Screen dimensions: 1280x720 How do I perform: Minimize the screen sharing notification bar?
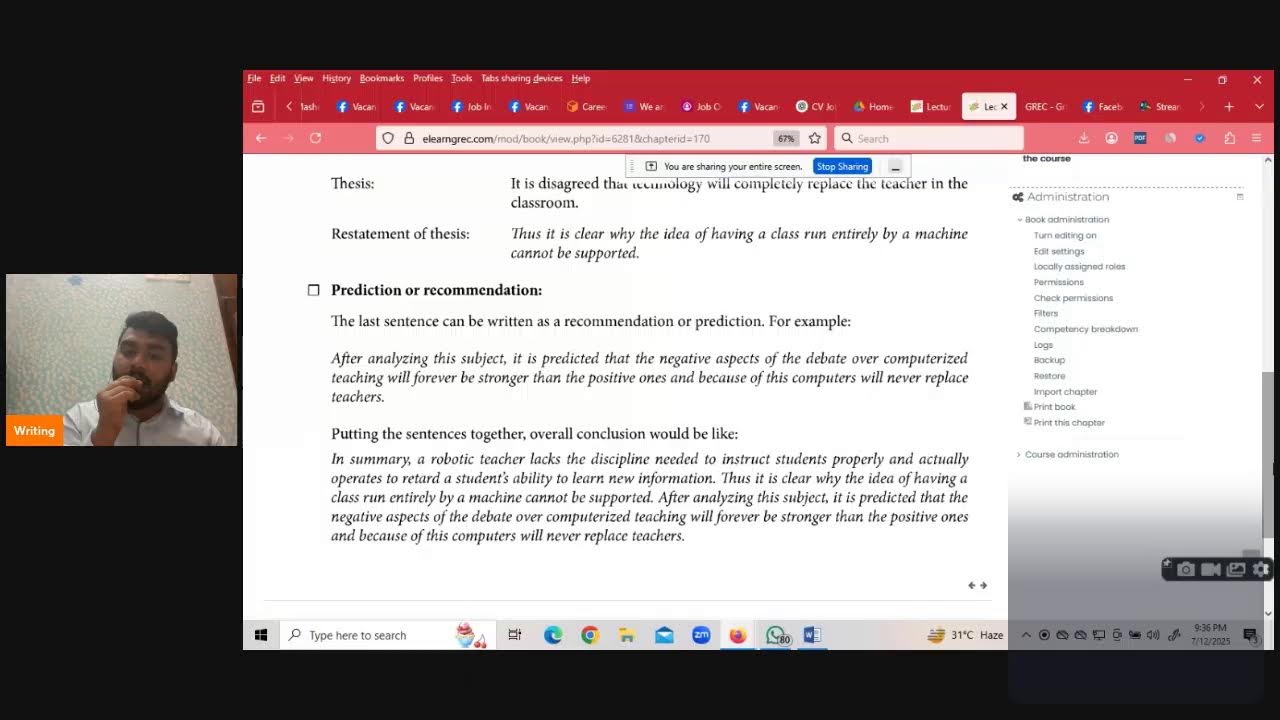point(895,166)
